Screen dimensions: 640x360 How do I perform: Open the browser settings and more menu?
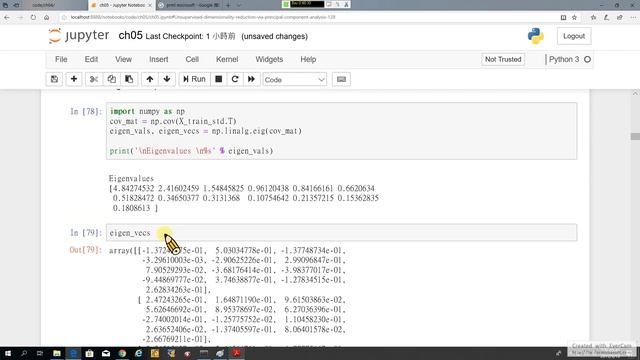[x=633, y=18]
